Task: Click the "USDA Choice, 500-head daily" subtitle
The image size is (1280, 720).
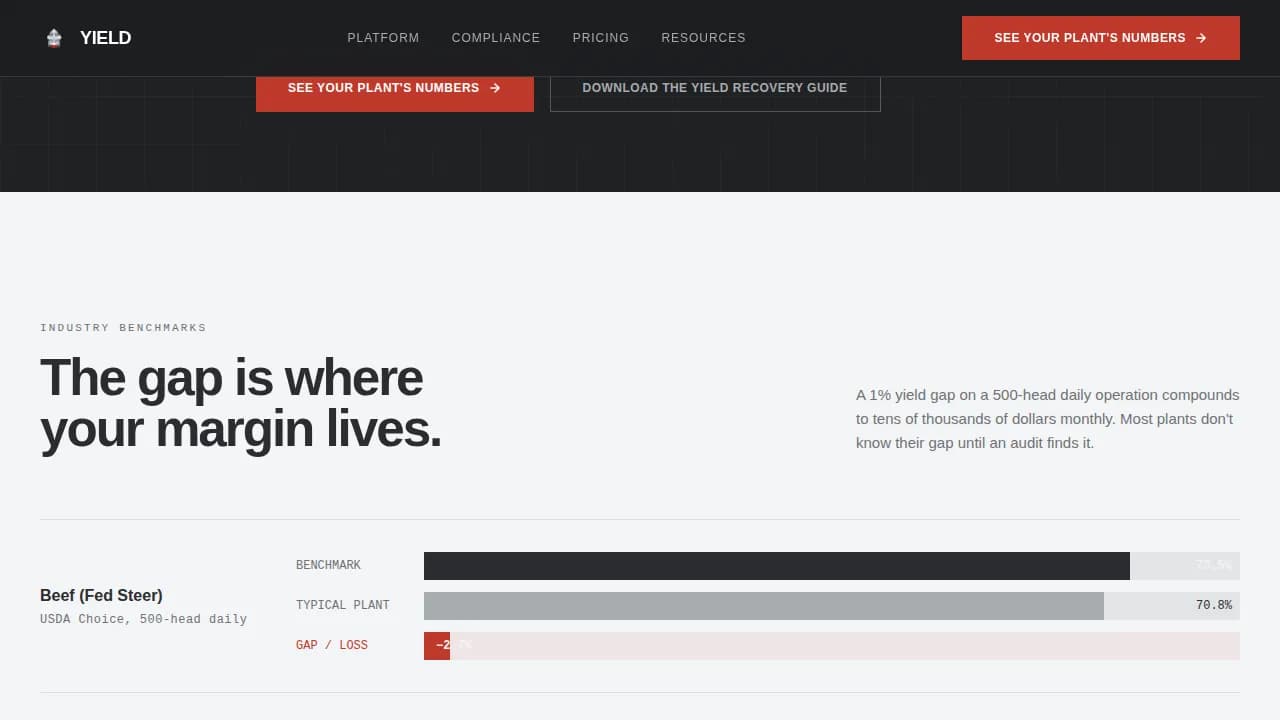Action: pos(143,619)
